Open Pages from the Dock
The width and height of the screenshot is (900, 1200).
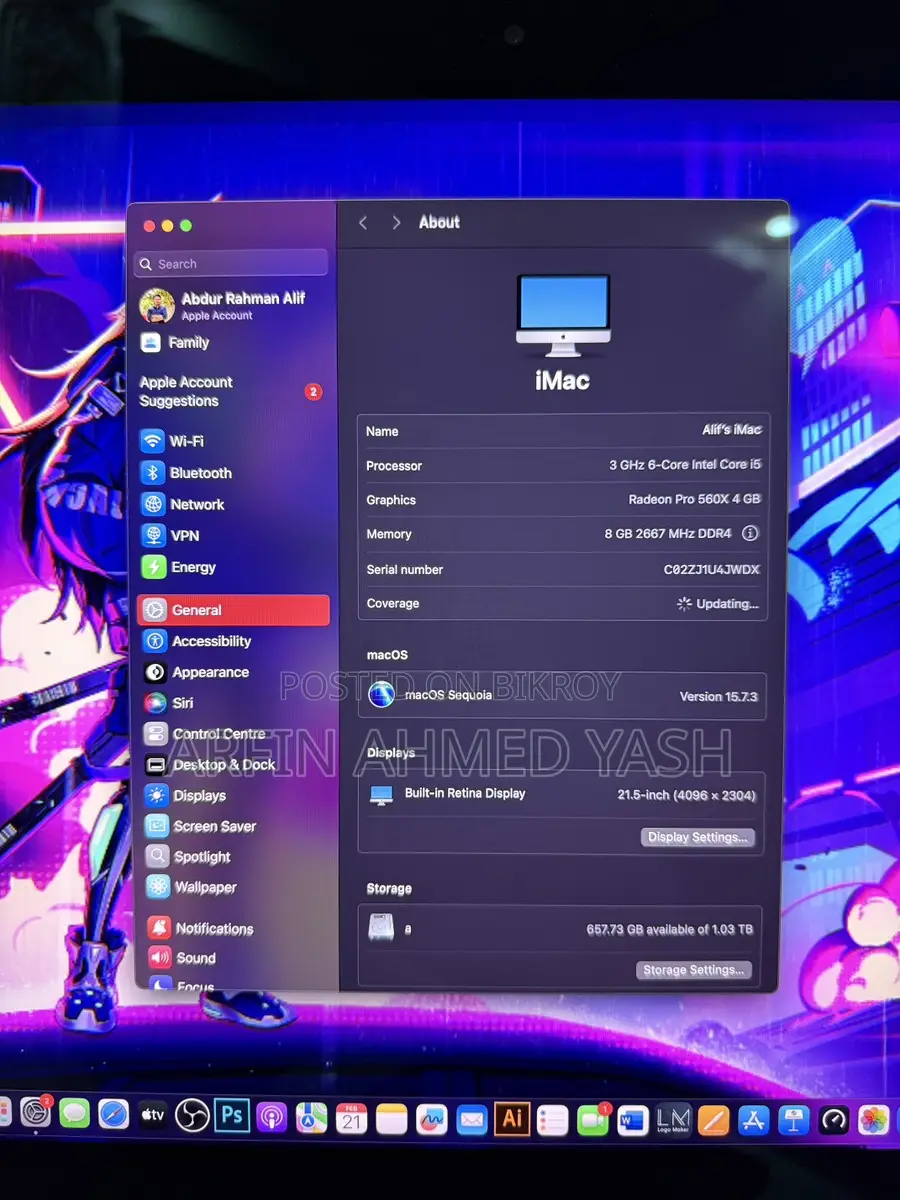[713, 1120]
